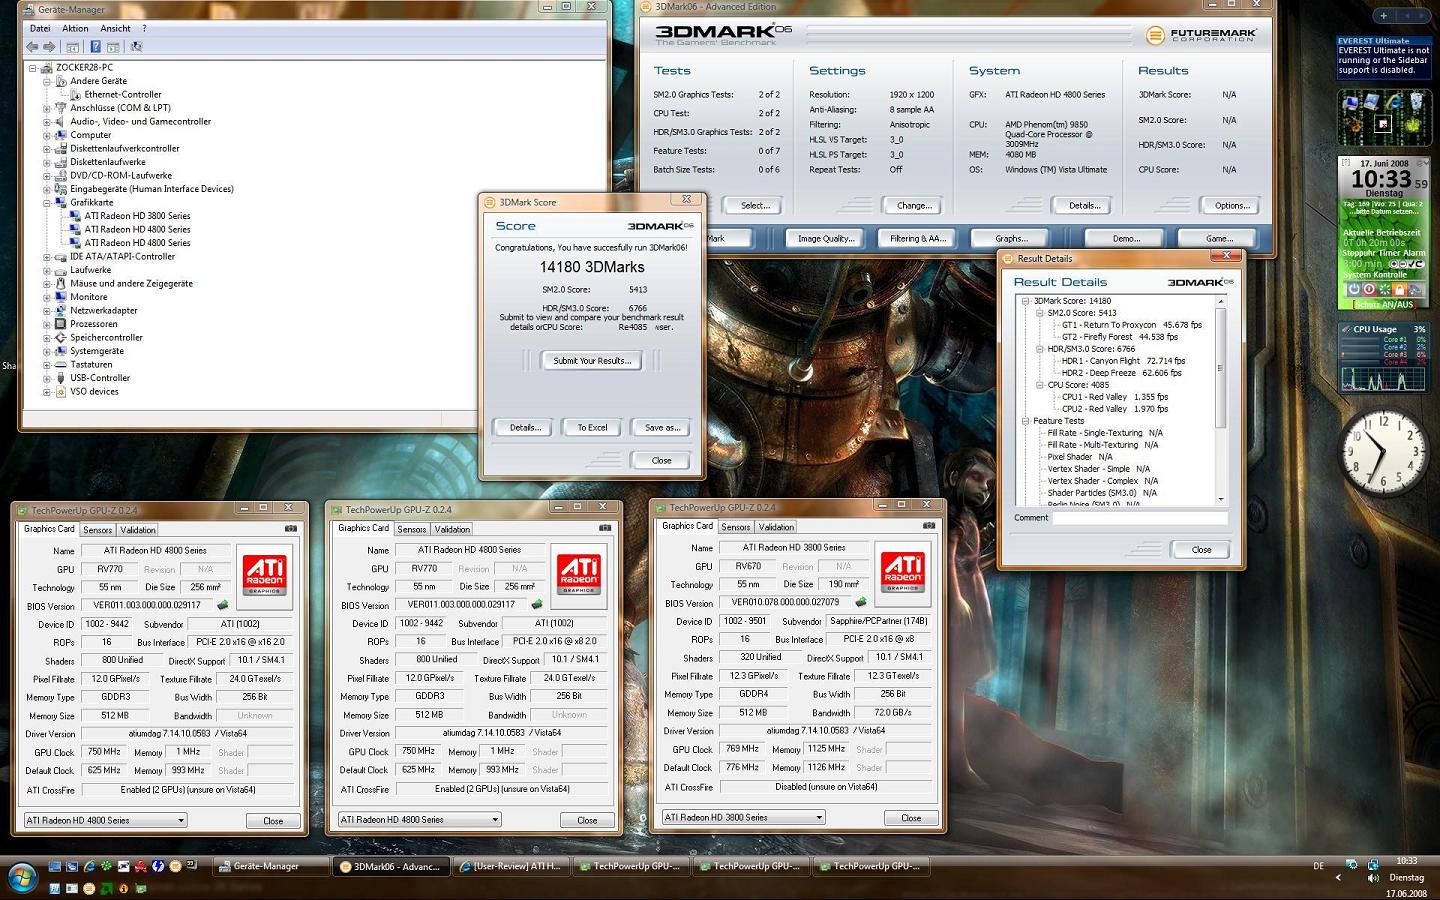Collapse the Grafikkarte tree node
The image size is (1440, 900).
pyautogui.click(x=47, y=203)
